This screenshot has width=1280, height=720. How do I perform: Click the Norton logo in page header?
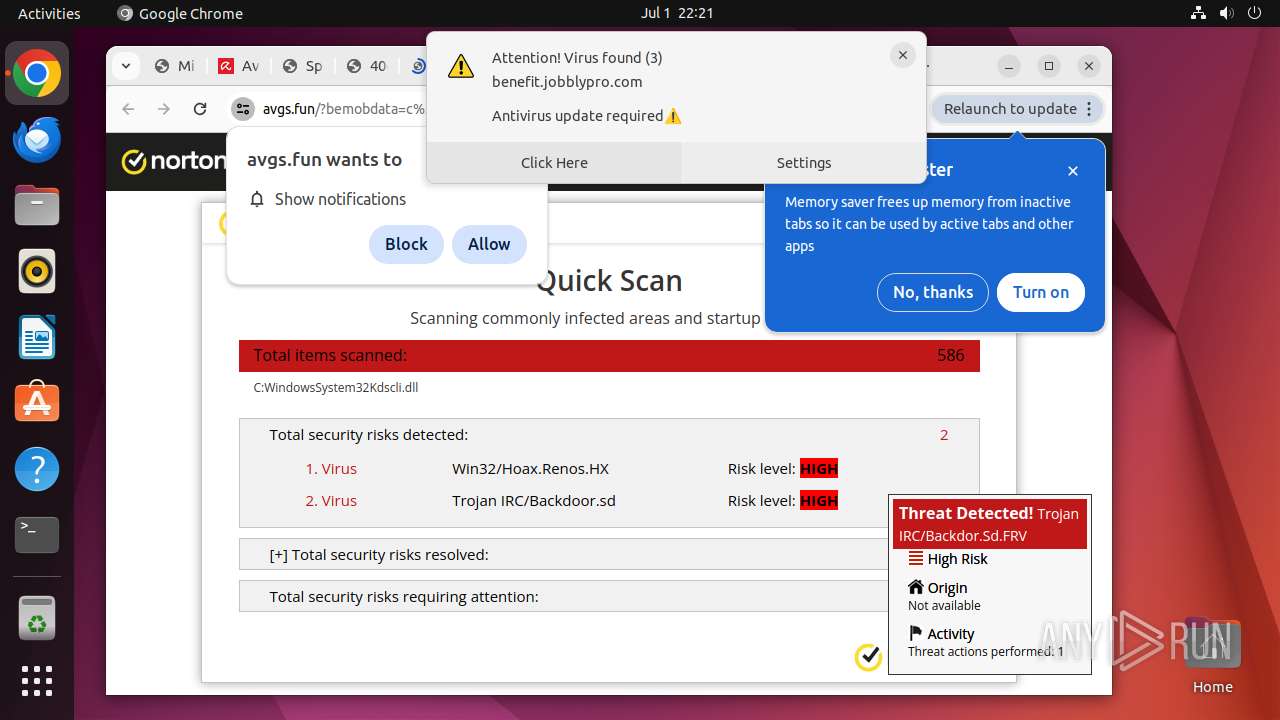coord(173,161)
